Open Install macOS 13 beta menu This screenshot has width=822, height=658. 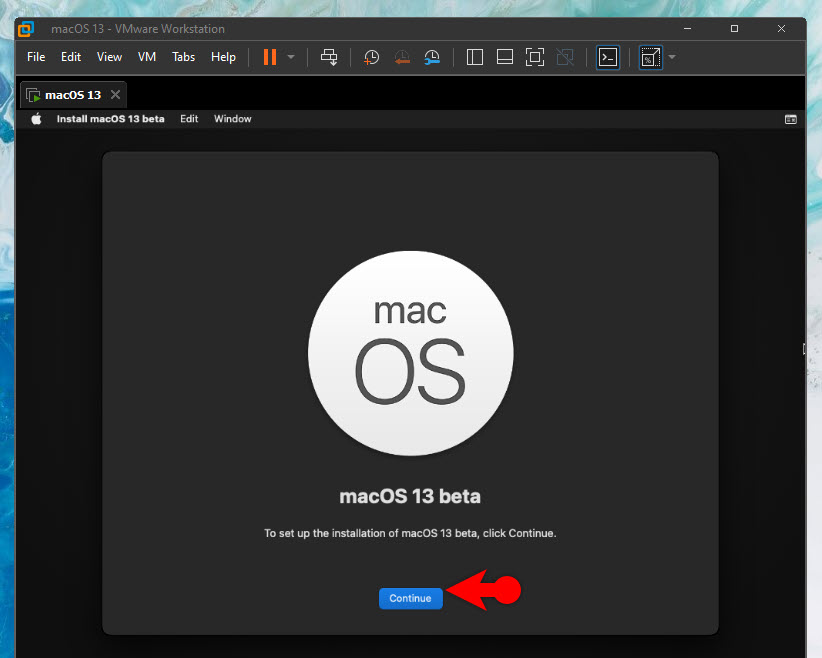coord(111,119)
